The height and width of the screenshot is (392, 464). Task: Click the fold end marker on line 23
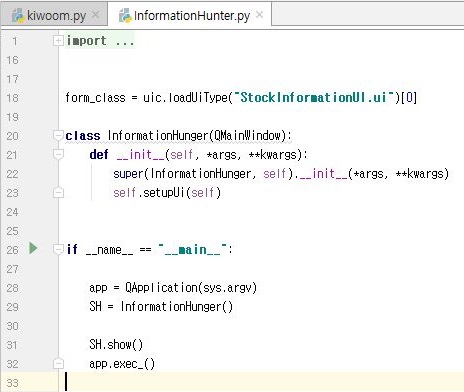[58, 193]
